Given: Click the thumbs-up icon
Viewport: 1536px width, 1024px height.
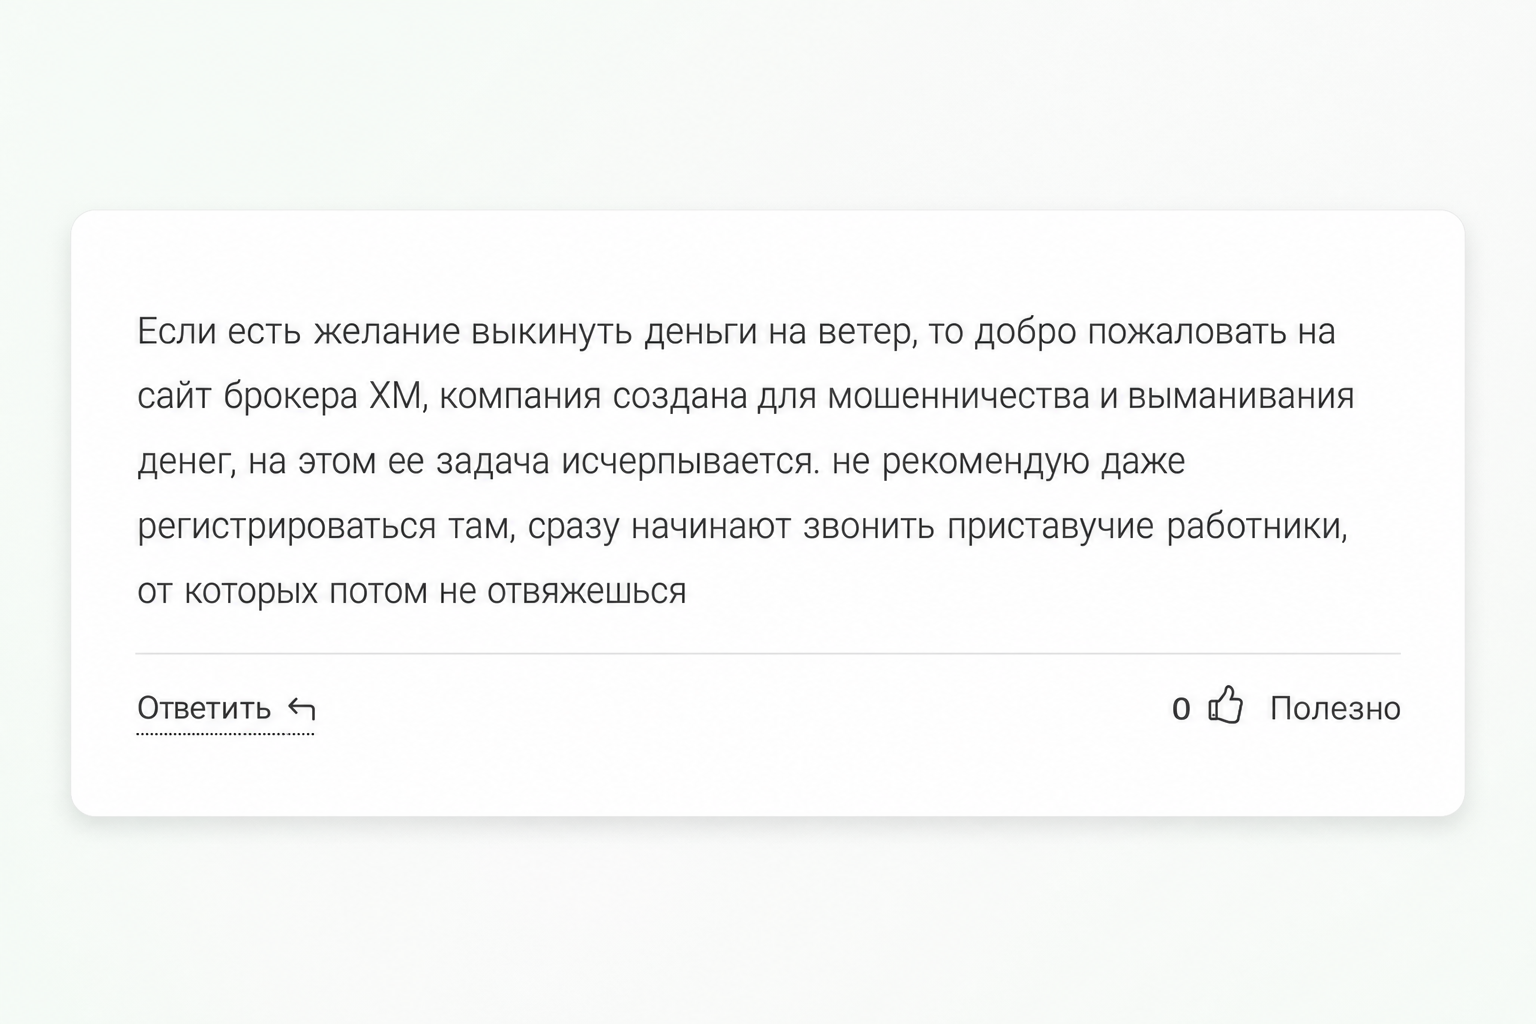Looking at the screenshot, I should point(1226,705).
